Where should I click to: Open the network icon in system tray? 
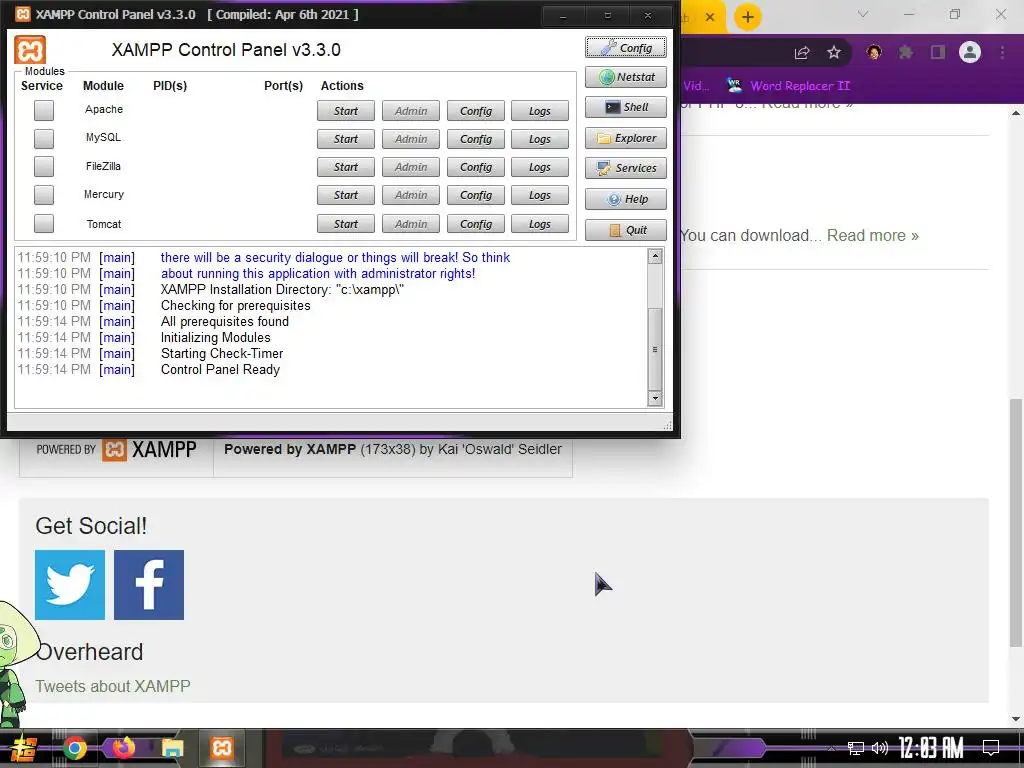click(x=856, y=748)
